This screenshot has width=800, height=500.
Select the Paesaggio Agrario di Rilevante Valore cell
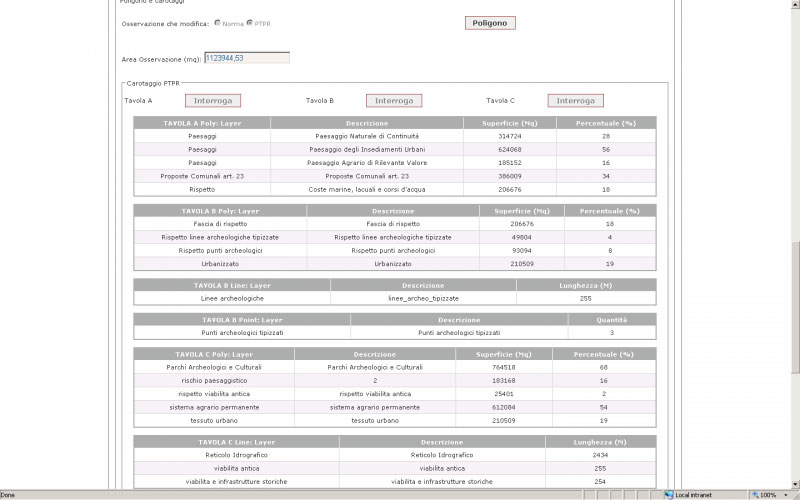tap(366, 162)
